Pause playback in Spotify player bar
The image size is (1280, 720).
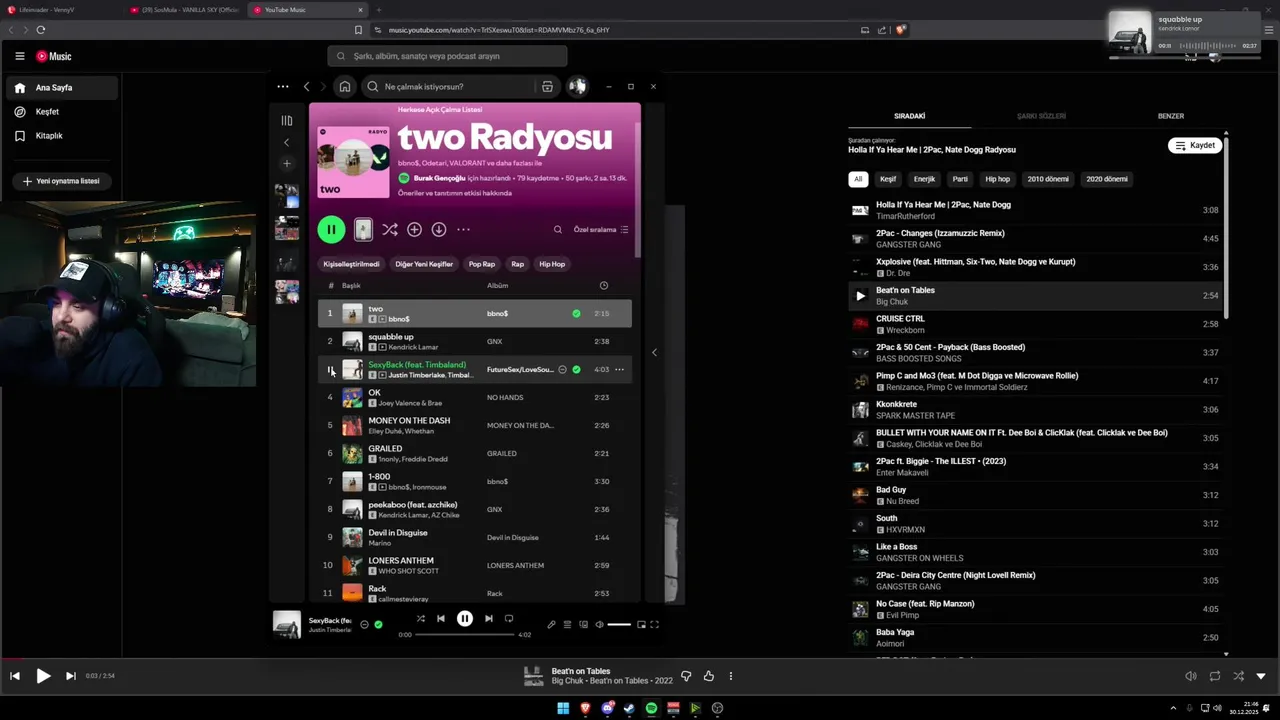(x=465, y=619)
